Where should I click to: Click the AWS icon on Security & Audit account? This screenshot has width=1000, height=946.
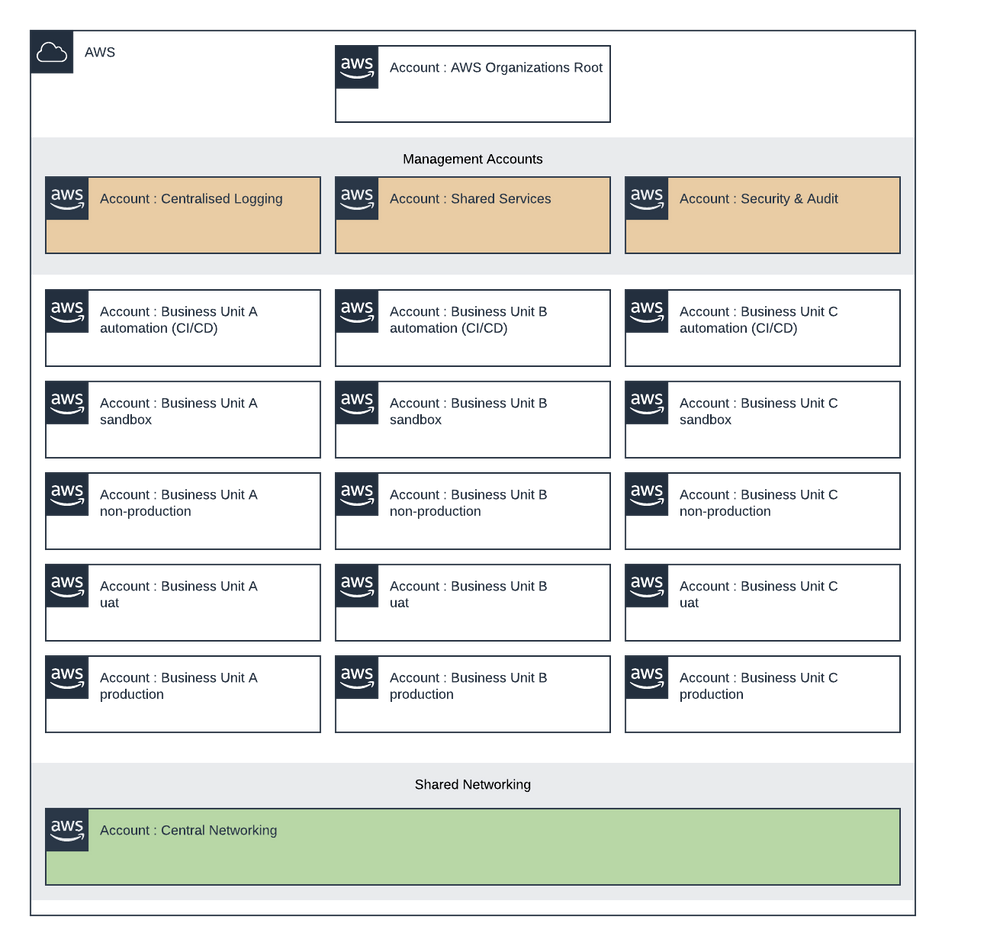pos(646,198)
